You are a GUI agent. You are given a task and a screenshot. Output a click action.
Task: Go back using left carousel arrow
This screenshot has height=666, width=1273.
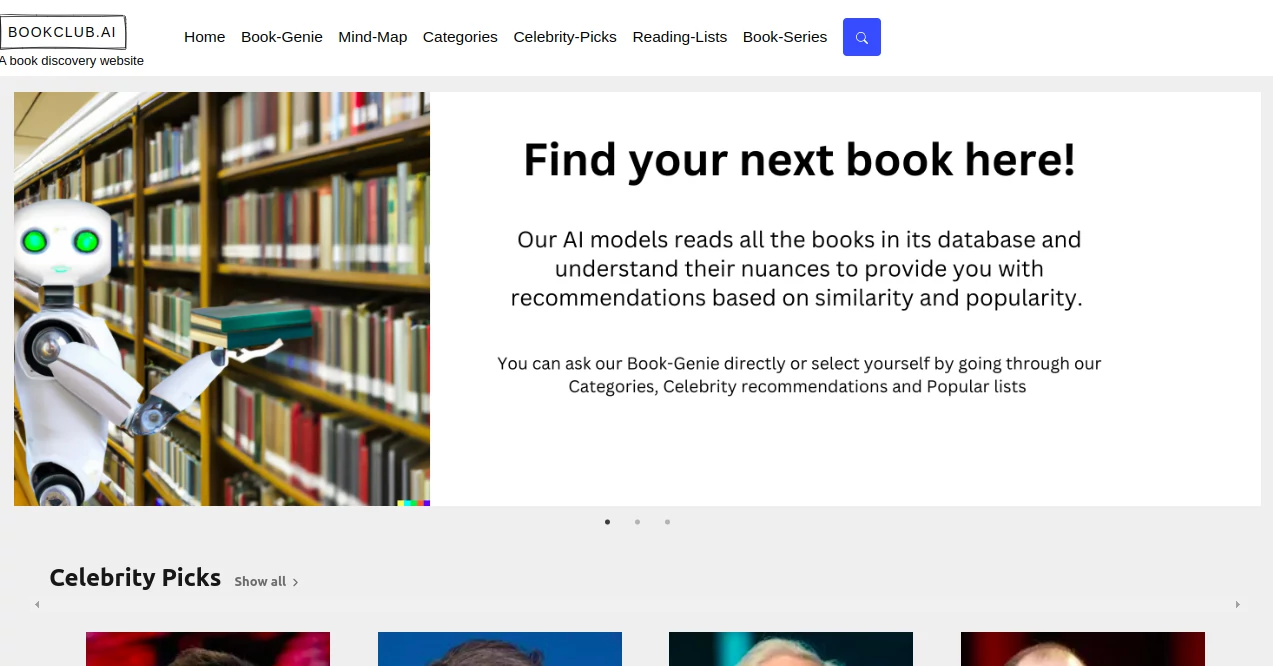pos(36,604)
